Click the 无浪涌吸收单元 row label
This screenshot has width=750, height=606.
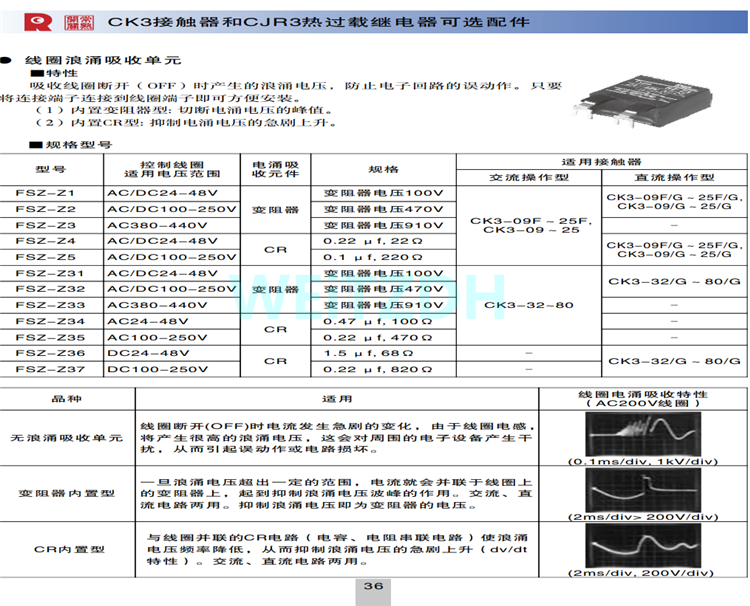point(67,438)
